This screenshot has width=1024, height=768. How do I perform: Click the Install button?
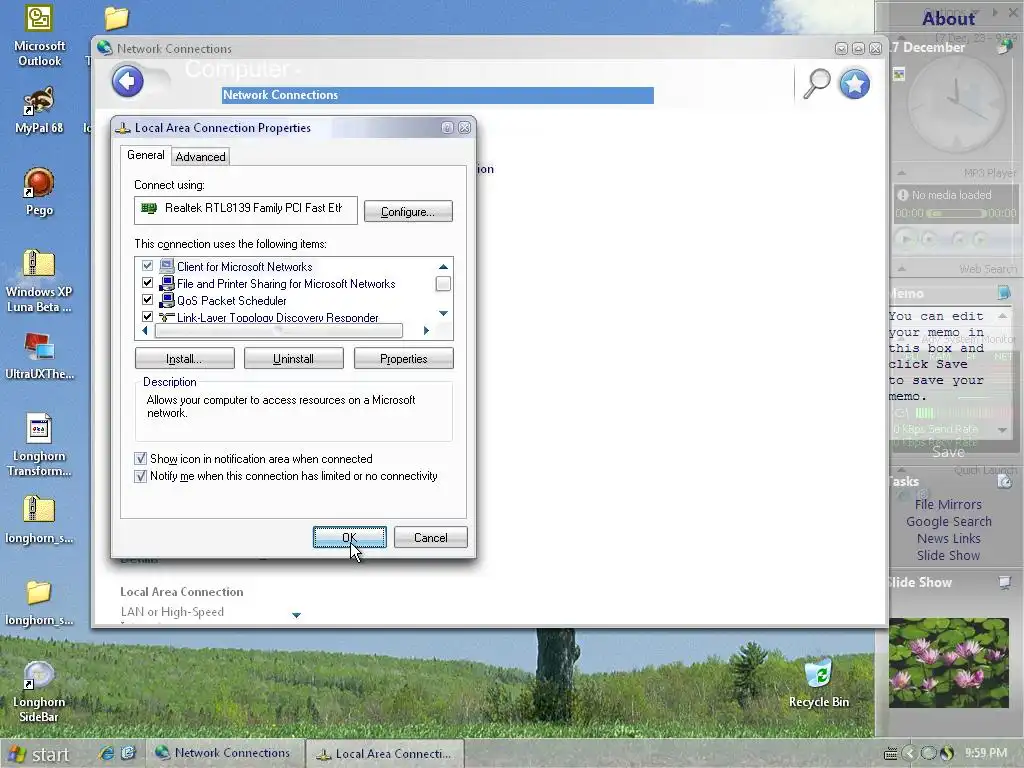click(184, 359)
